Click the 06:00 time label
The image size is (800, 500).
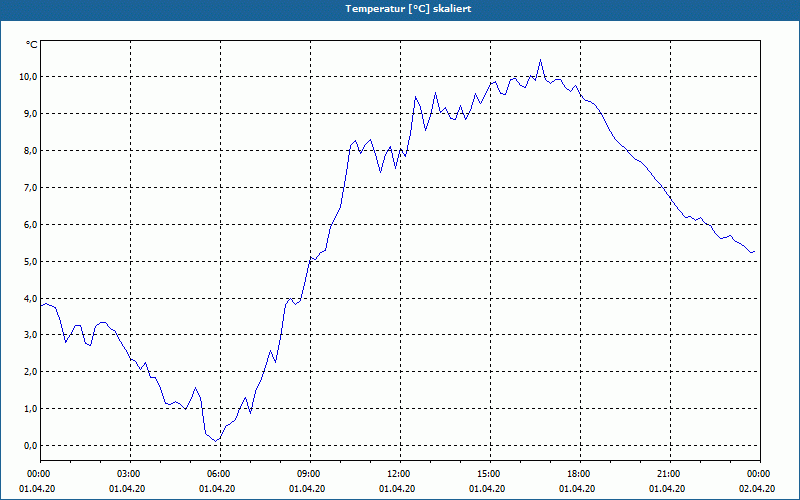click(x=220, y=474)
